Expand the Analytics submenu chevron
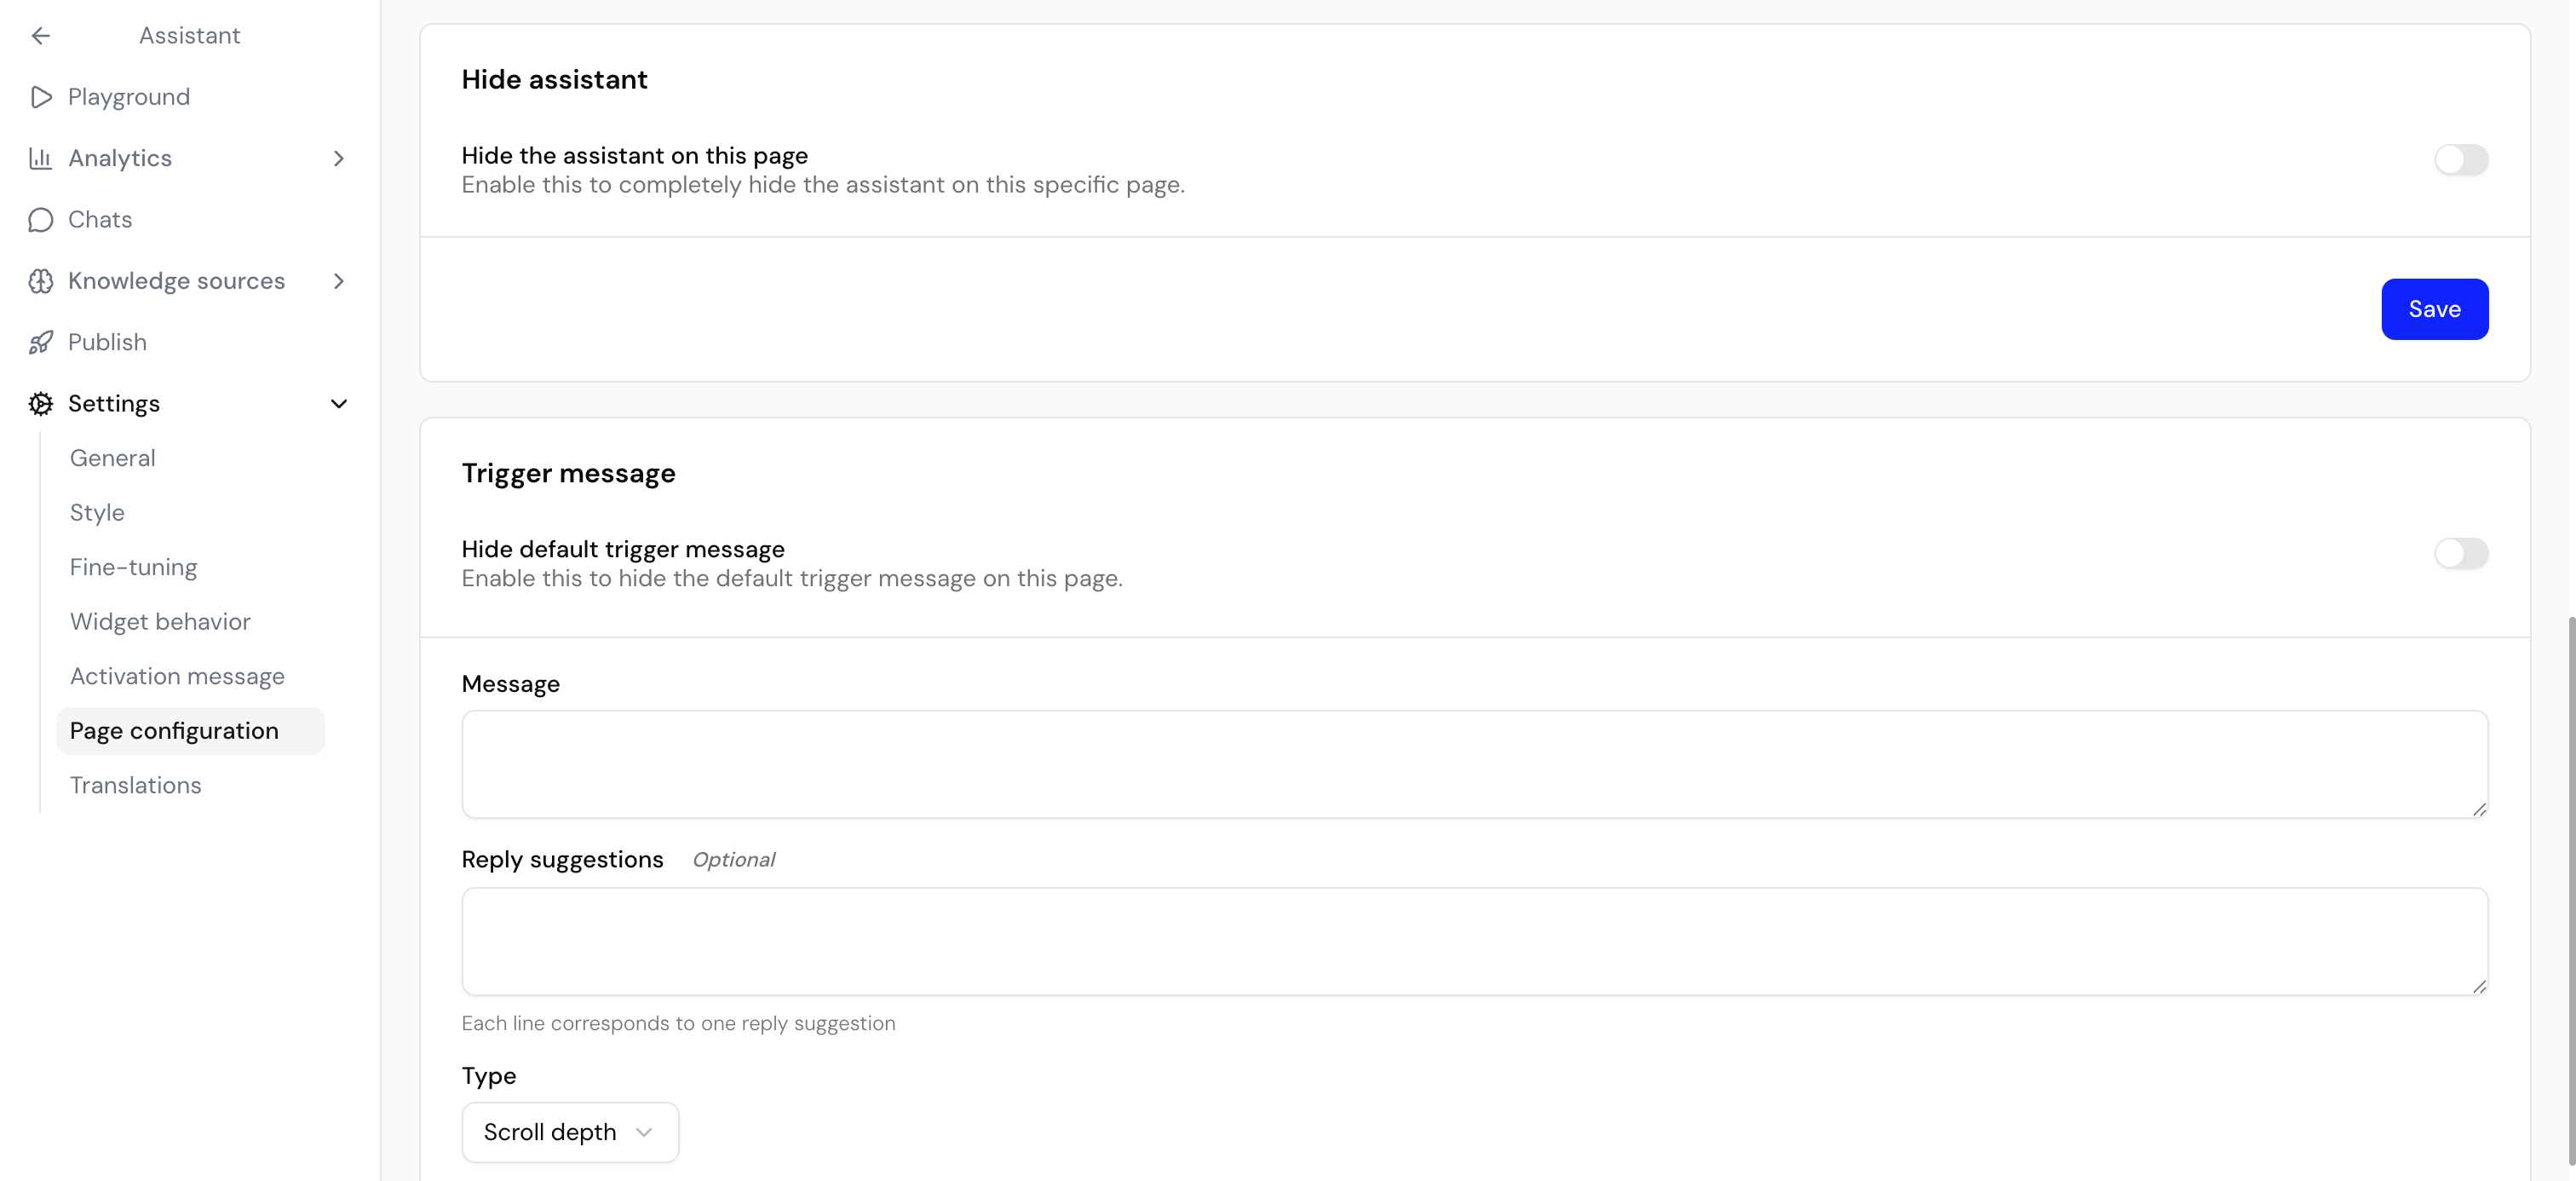This screenshot has width=2576, height=1181. click(x=339, y=158)
